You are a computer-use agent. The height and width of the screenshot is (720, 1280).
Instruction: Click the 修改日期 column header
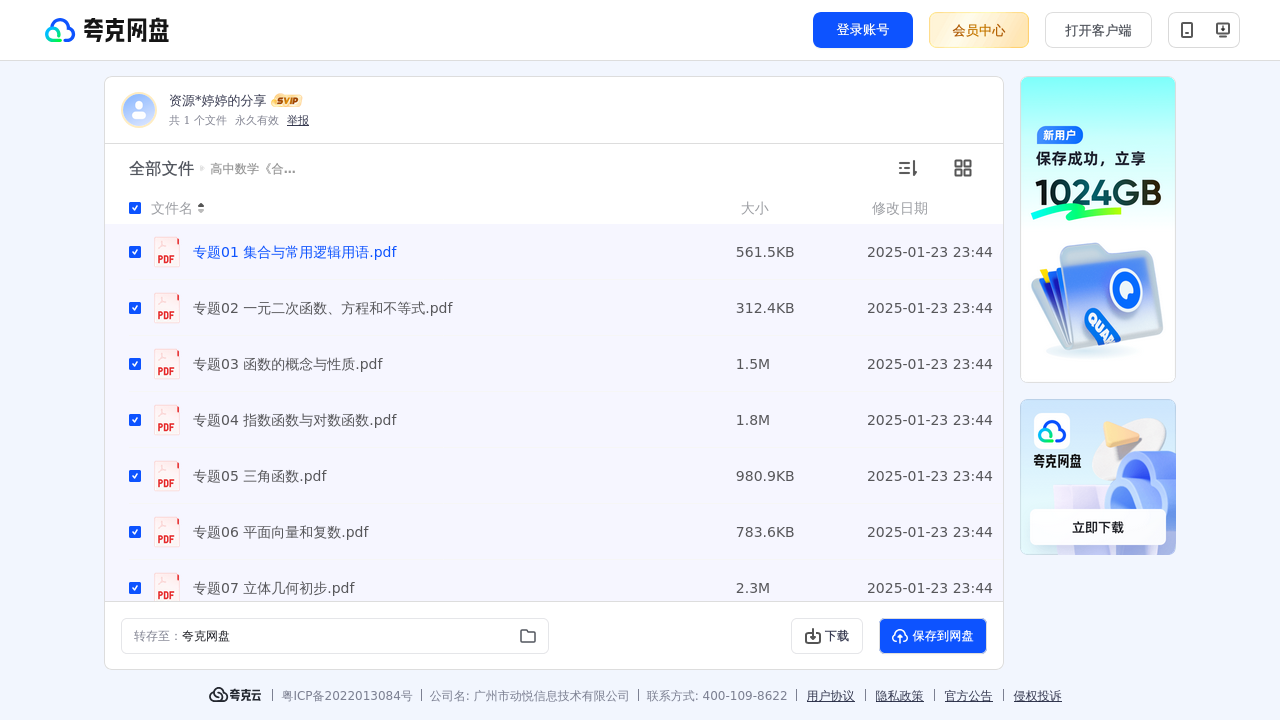(x=900, y=208)
